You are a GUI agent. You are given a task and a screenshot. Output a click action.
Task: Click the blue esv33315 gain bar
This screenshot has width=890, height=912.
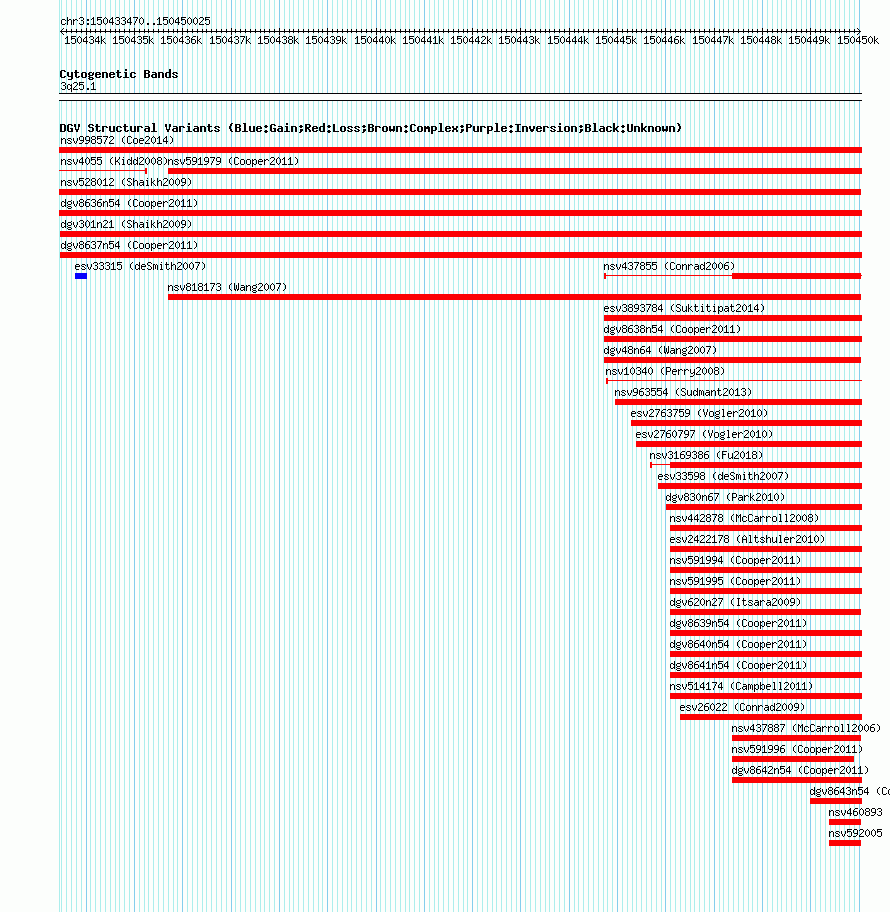(x=81, y=276)
